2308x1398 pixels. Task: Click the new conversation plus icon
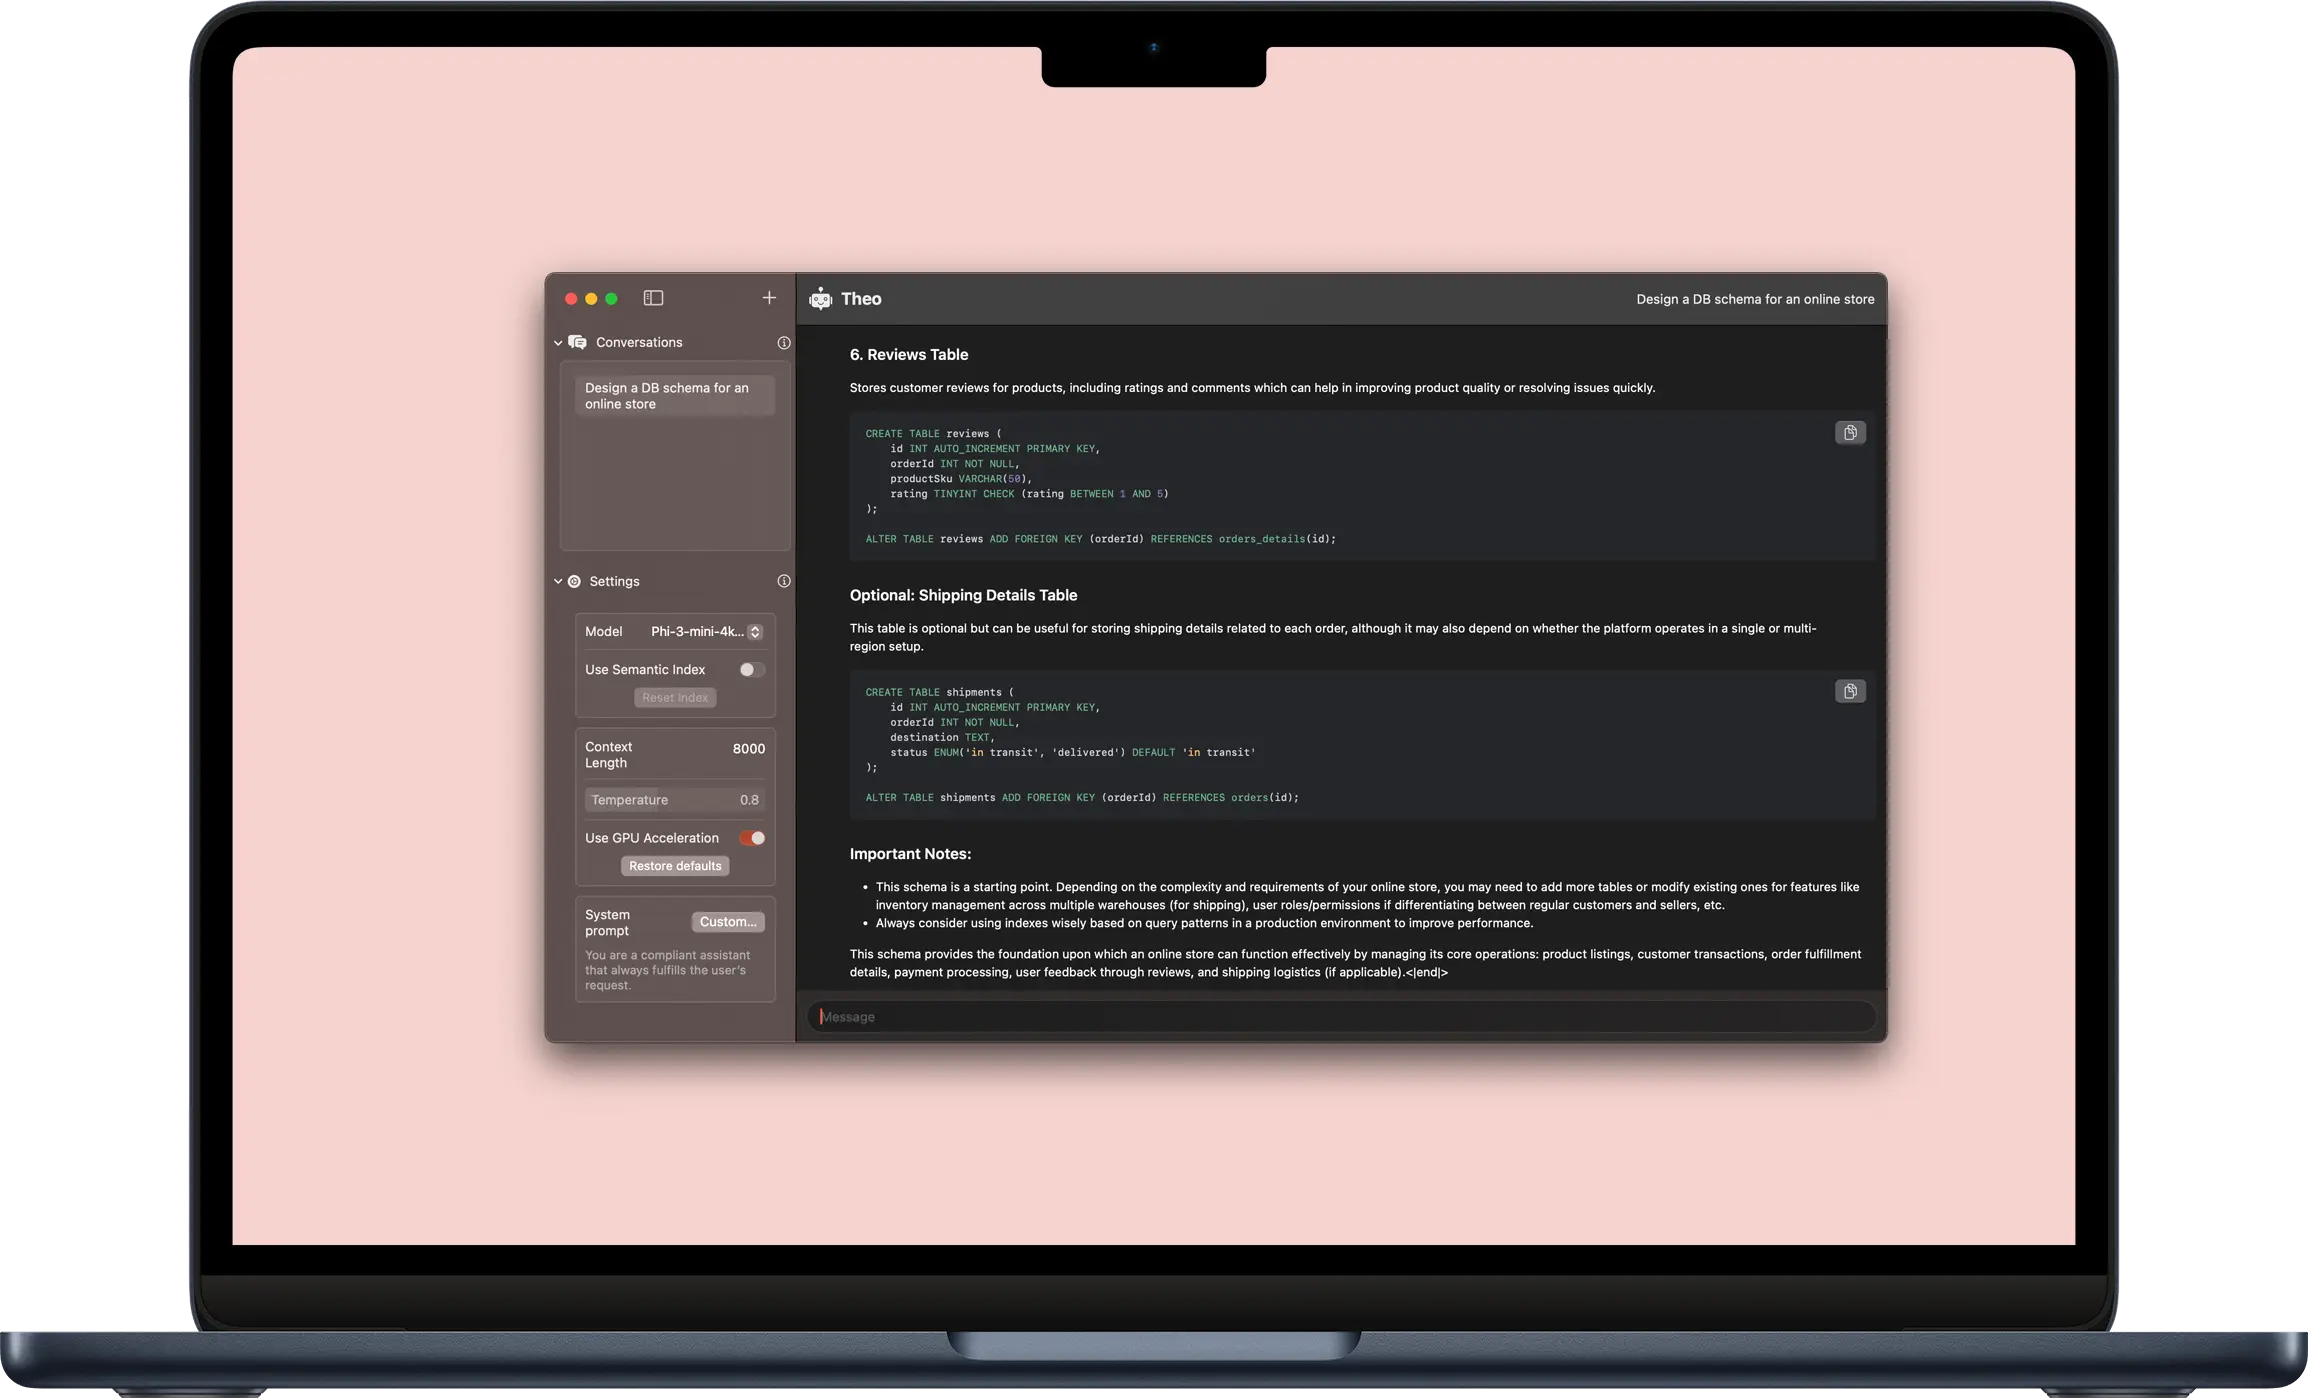coord(770,298)
